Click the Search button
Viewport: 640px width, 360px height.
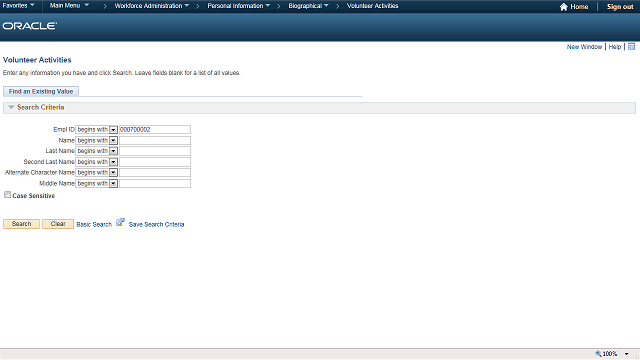[21, 224]
